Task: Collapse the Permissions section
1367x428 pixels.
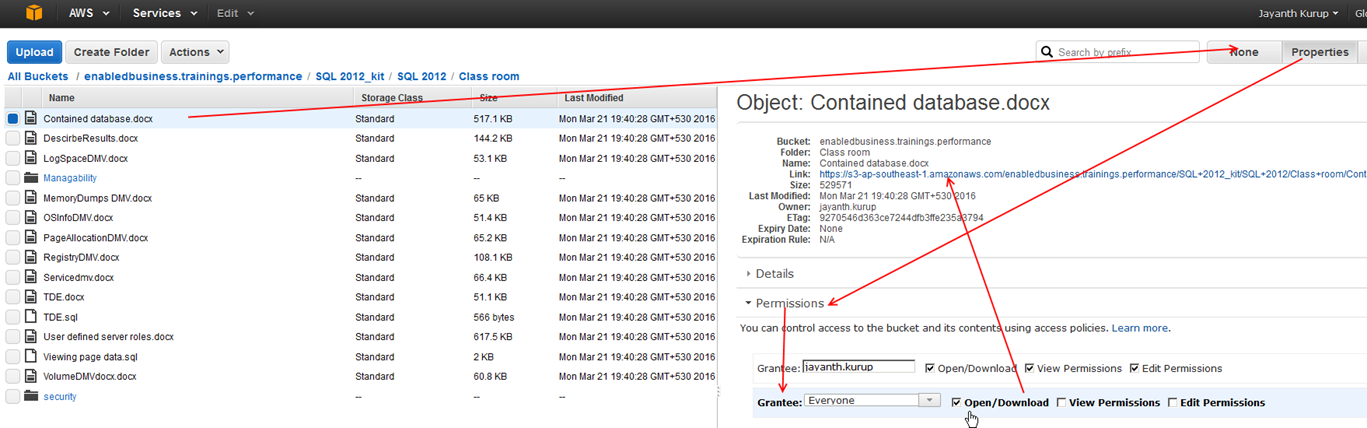Action: point(783,303)
